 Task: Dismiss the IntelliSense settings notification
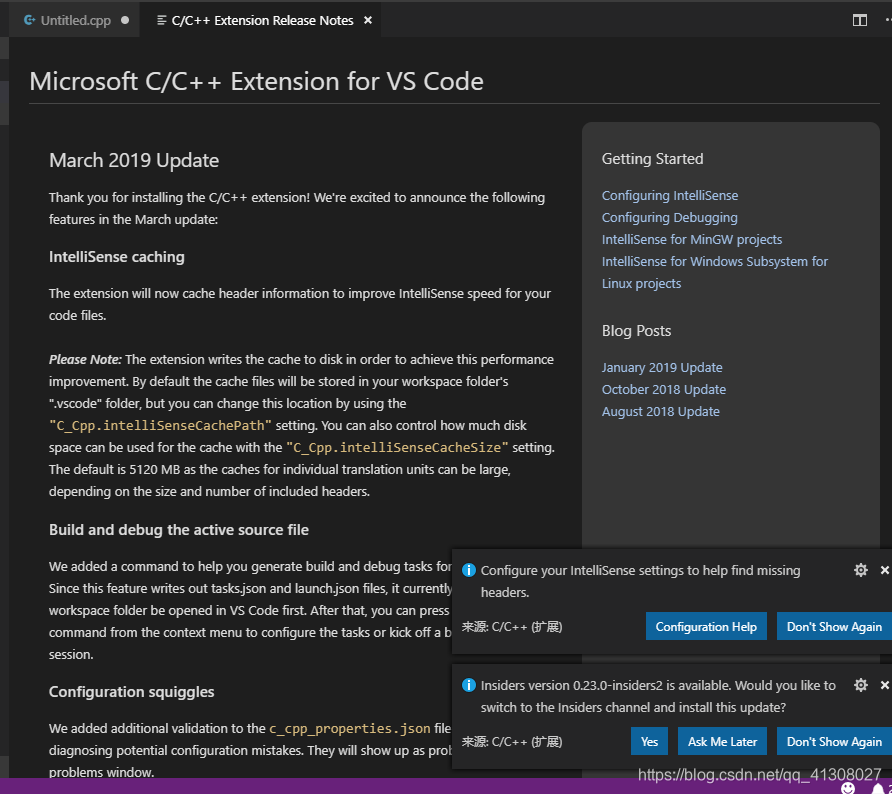(x=885, y=570)
